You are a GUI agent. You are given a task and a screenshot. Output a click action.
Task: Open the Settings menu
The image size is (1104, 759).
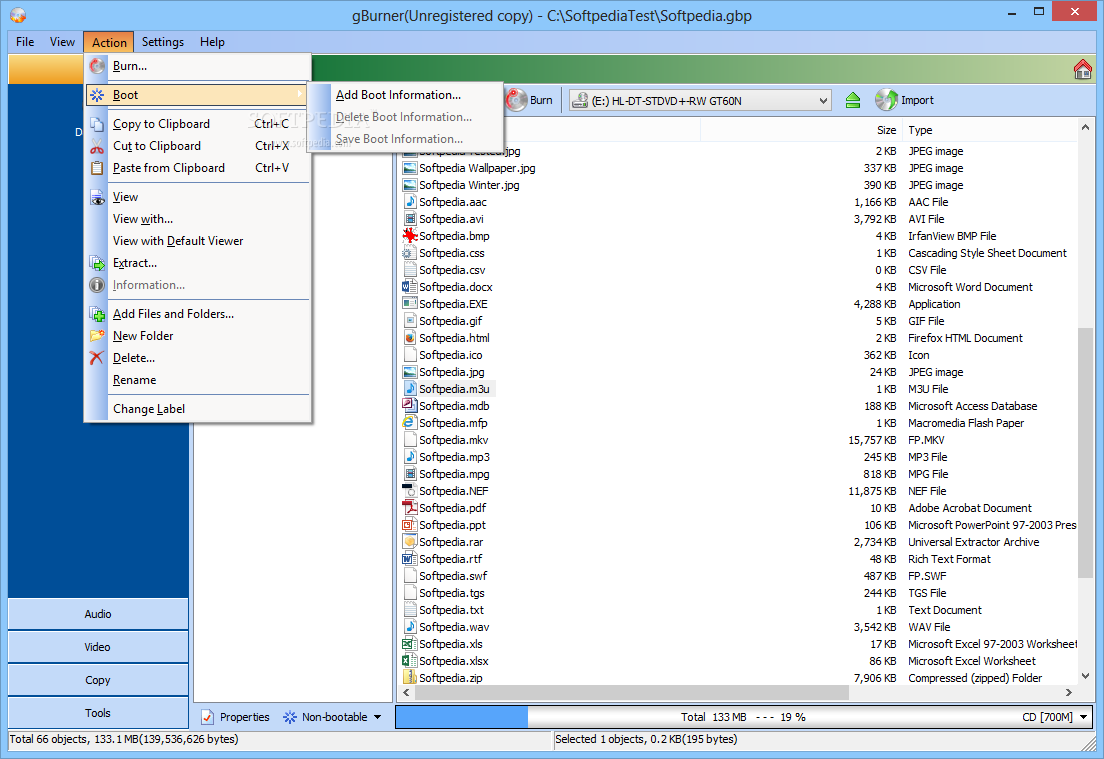(163, 42)
